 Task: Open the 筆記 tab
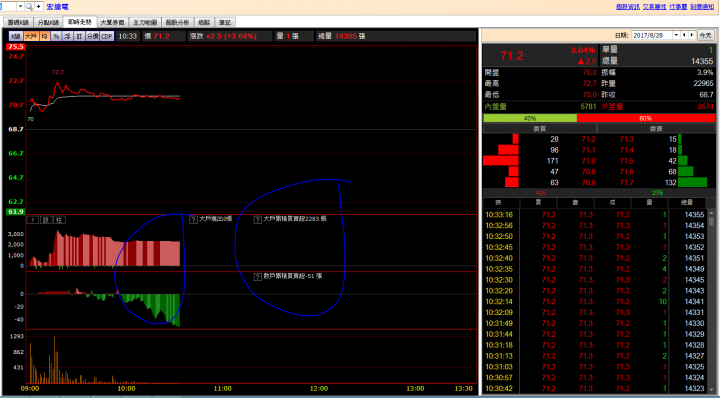(225, 22)
